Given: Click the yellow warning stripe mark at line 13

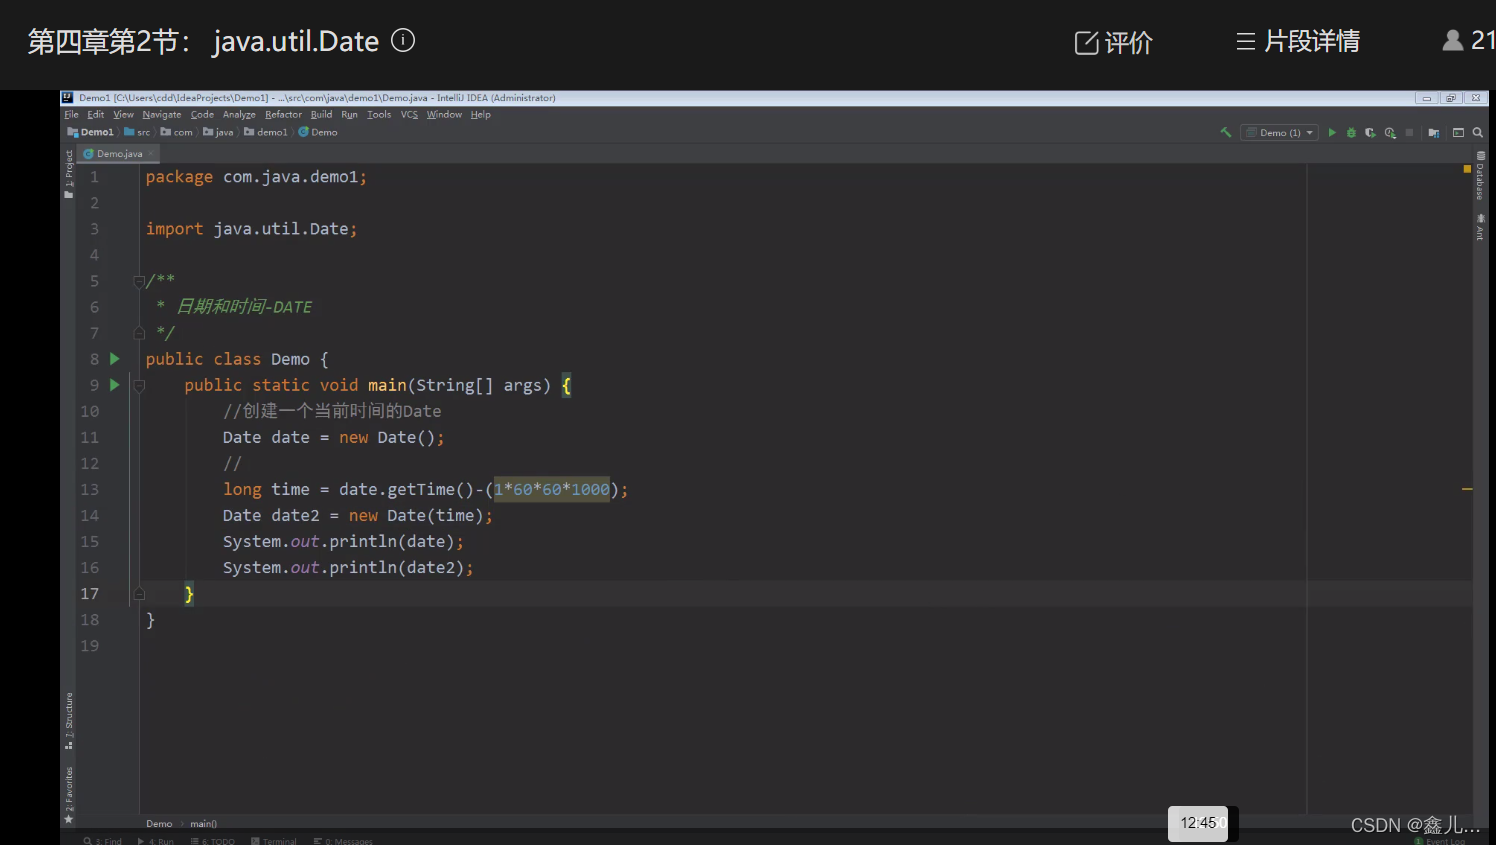Looking at the screenshot, I should tap(1467, 489).
